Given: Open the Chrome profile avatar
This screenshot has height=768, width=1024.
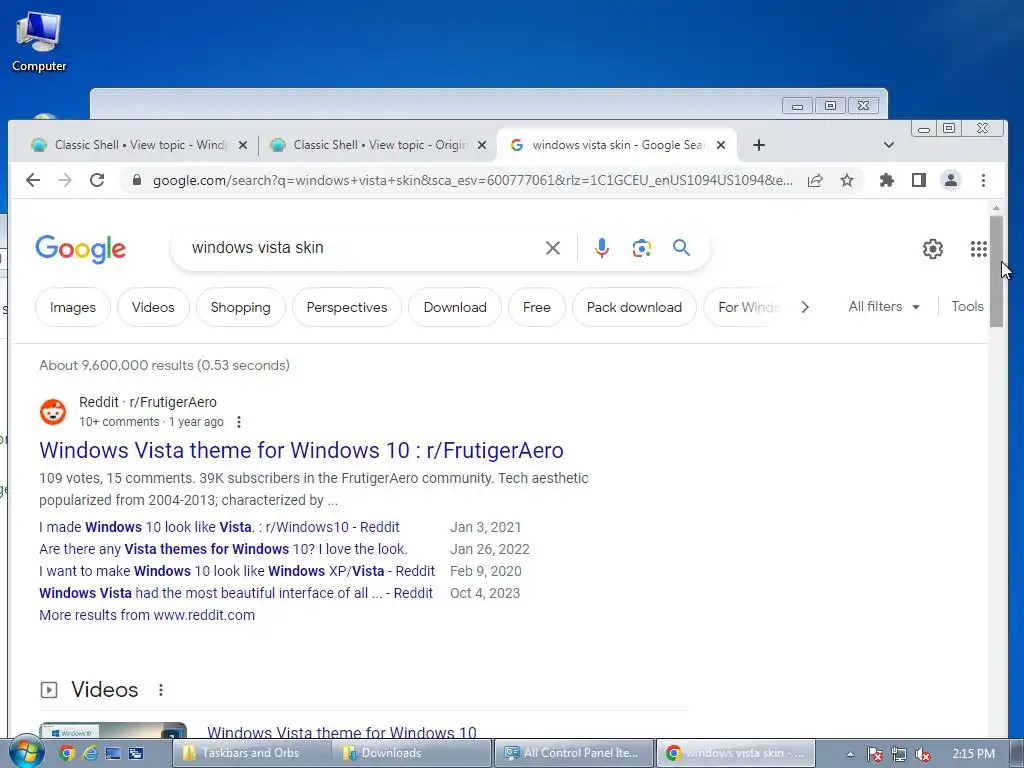Looking at the screenshot, I should tap(951, 180).
